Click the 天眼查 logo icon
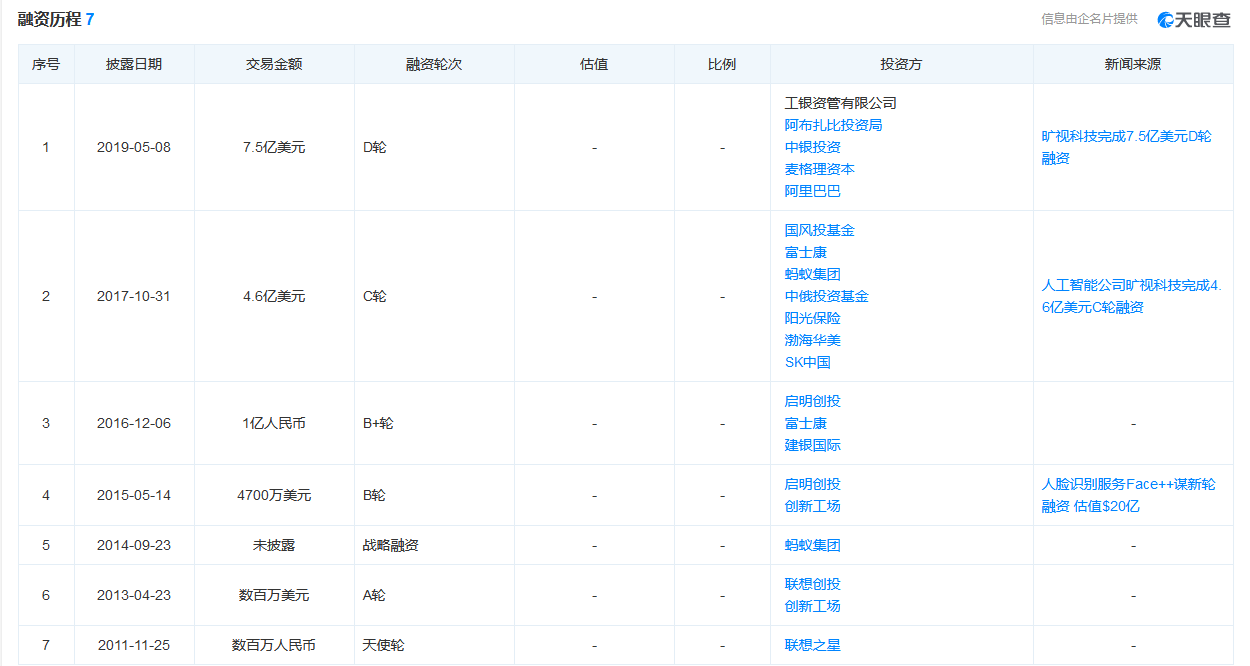 click(1195, 20)
